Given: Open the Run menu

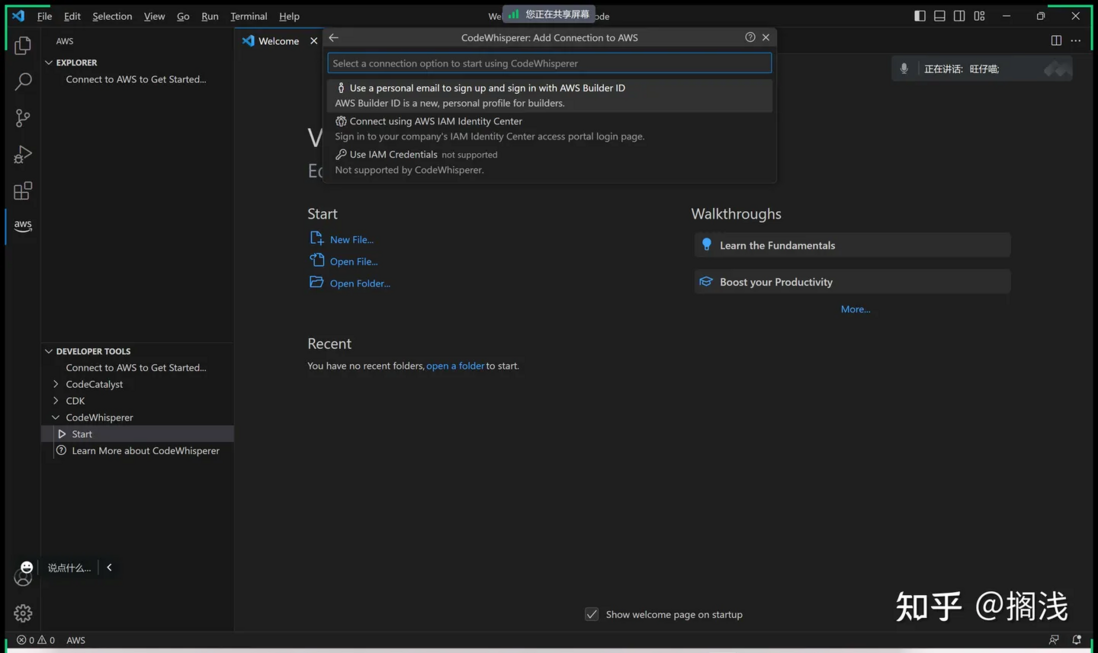Looking at the screenshot, I should 209,16.
